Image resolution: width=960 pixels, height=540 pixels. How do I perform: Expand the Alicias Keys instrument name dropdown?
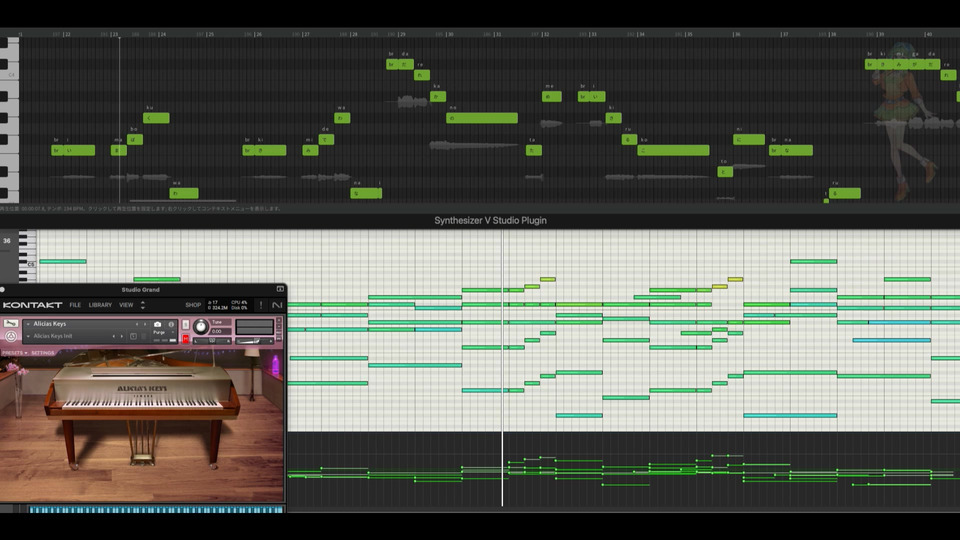28,324
